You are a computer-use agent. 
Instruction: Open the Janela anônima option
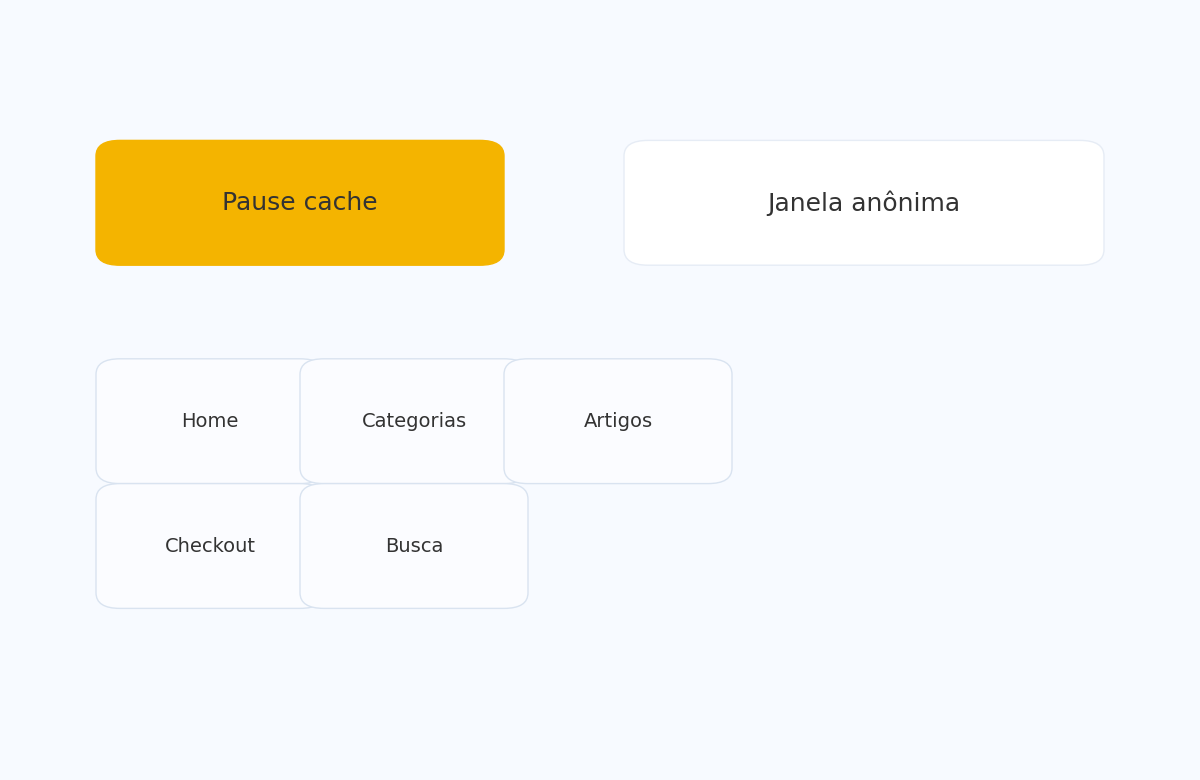(x=863, y=203)
